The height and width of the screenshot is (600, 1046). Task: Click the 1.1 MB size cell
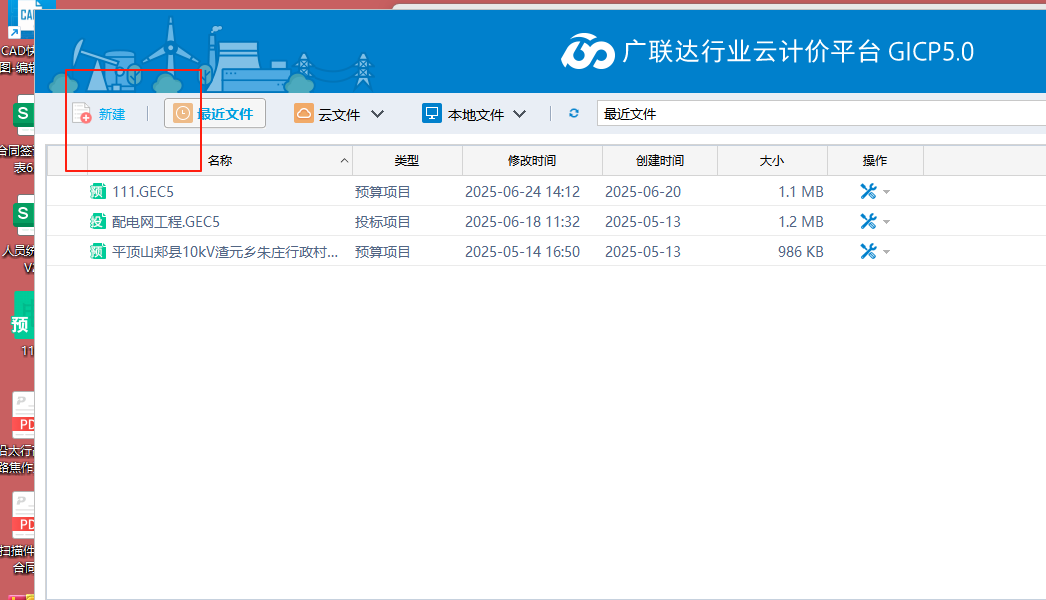(801, 192)
